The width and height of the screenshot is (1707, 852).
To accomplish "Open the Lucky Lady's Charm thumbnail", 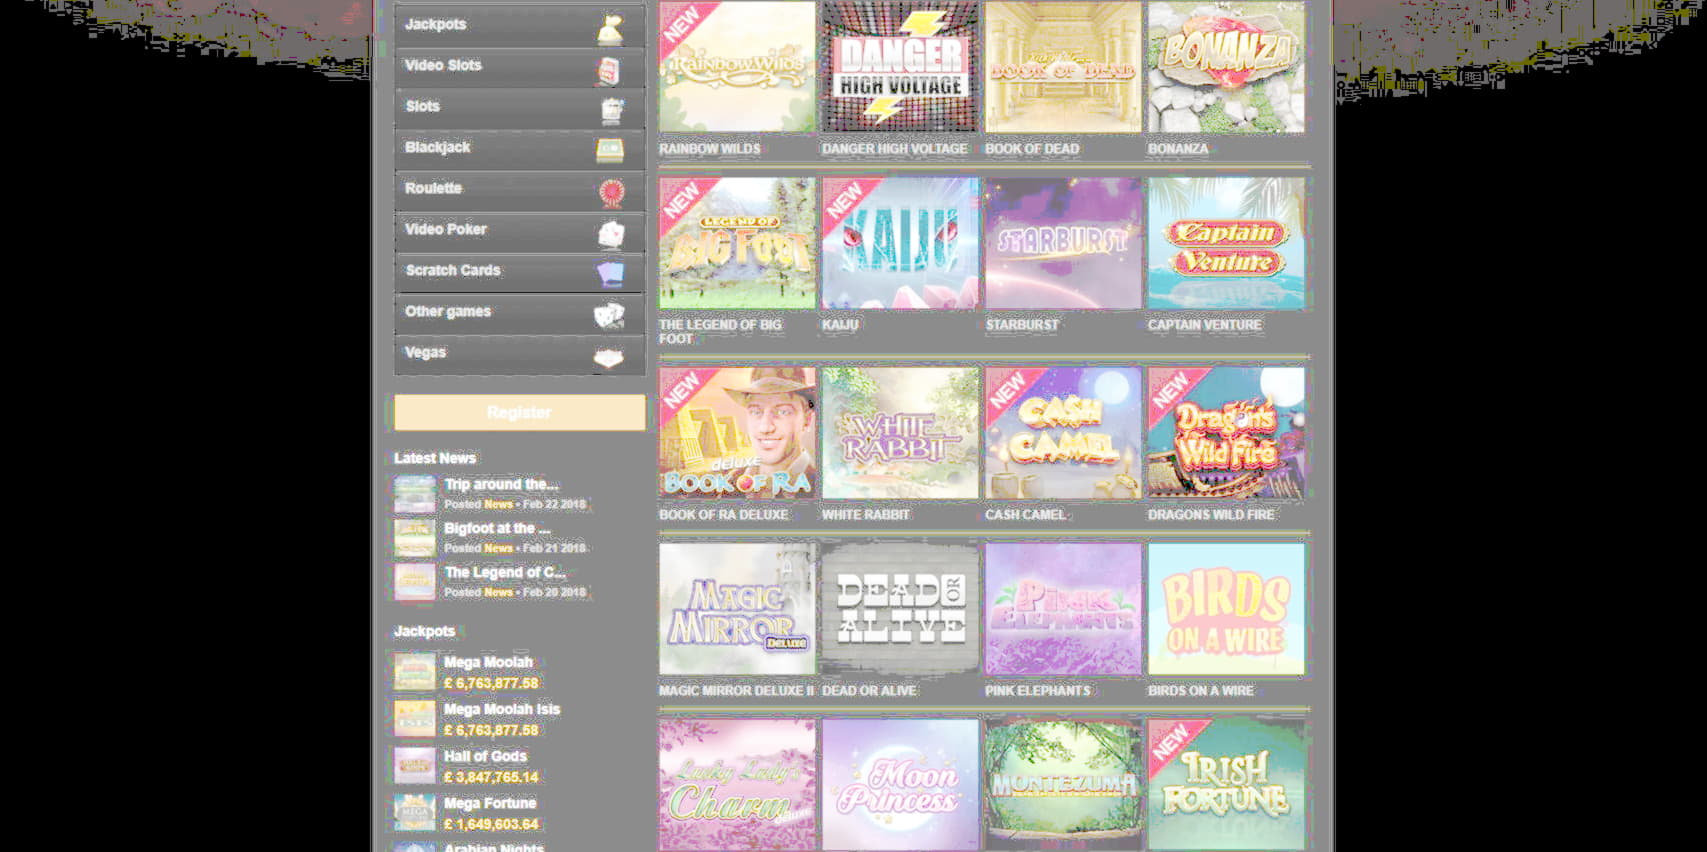I will pyautogui.click(x=737, y=785).
